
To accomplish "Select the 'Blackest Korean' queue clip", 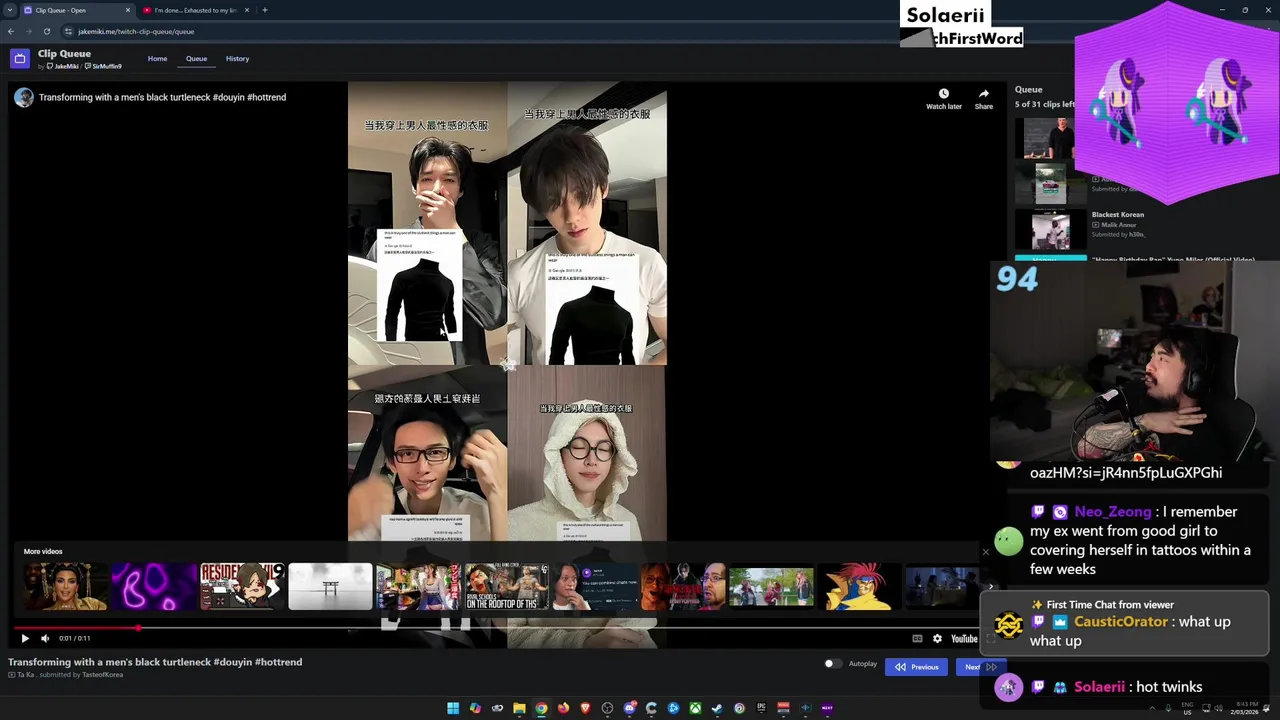I will point(1118,214).
